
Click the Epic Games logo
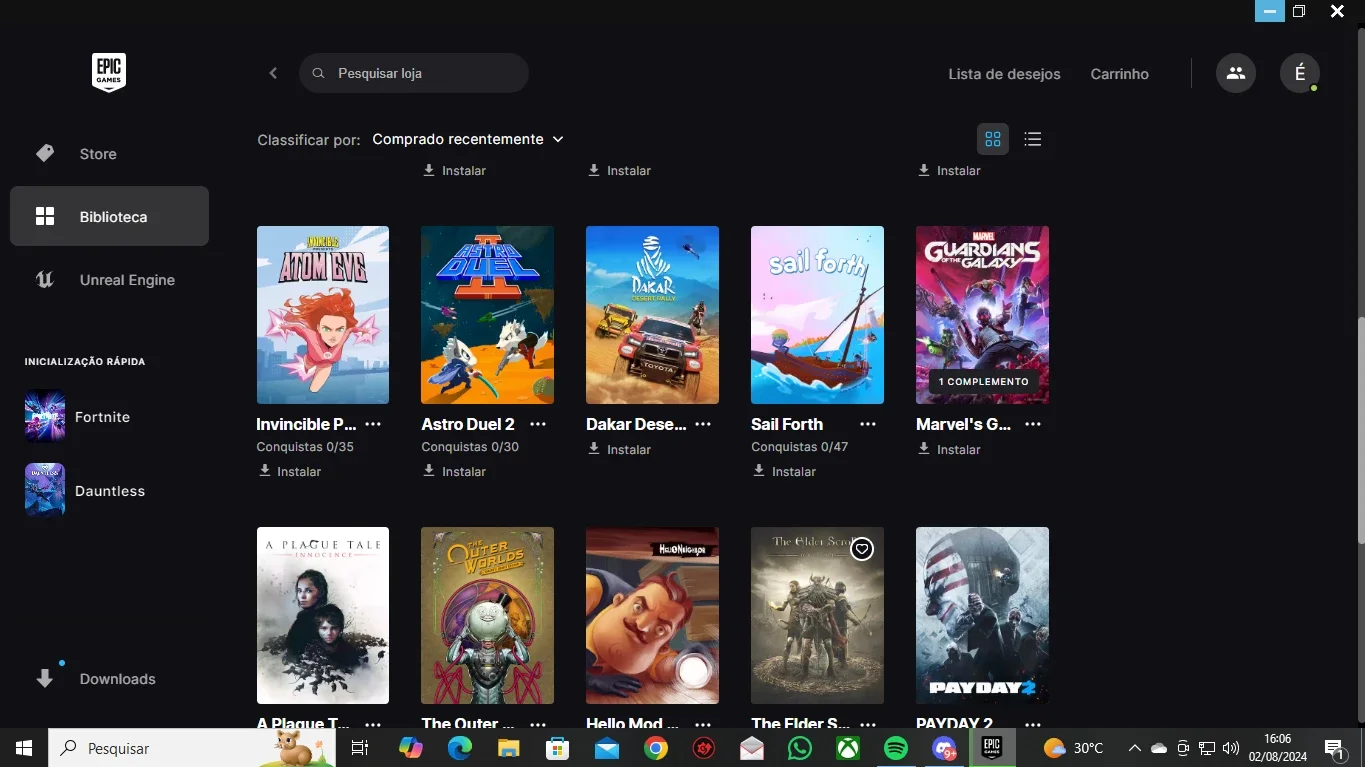pos(109,73)
